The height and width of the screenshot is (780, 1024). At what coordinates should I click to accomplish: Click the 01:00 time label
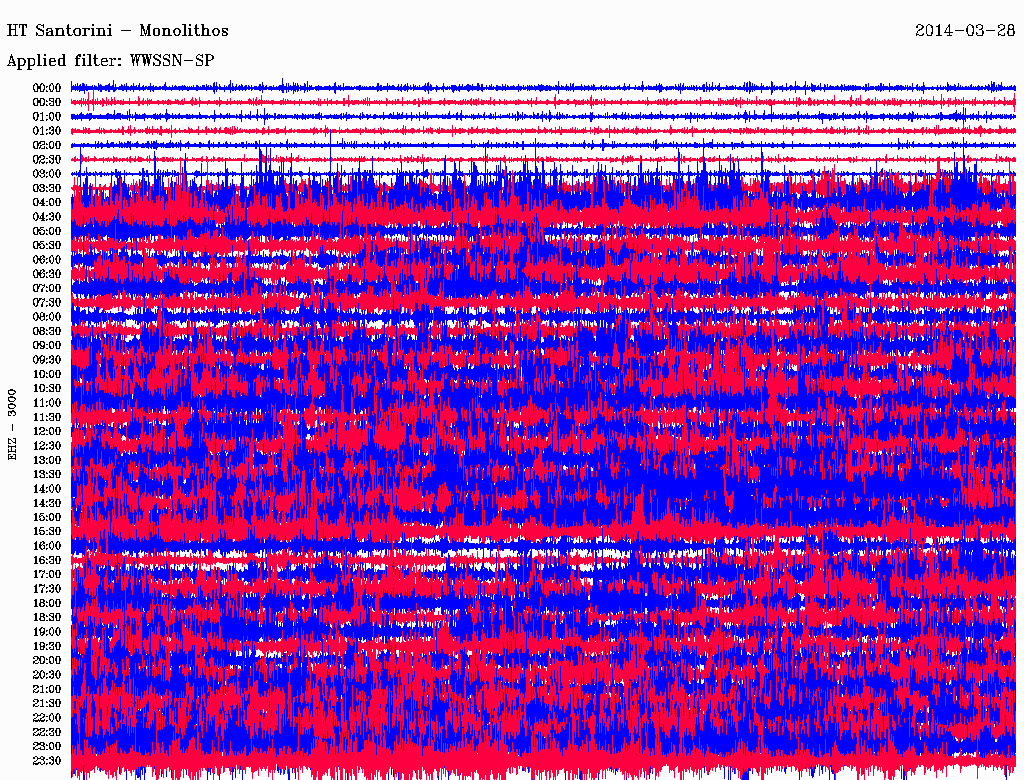point(47,117)
